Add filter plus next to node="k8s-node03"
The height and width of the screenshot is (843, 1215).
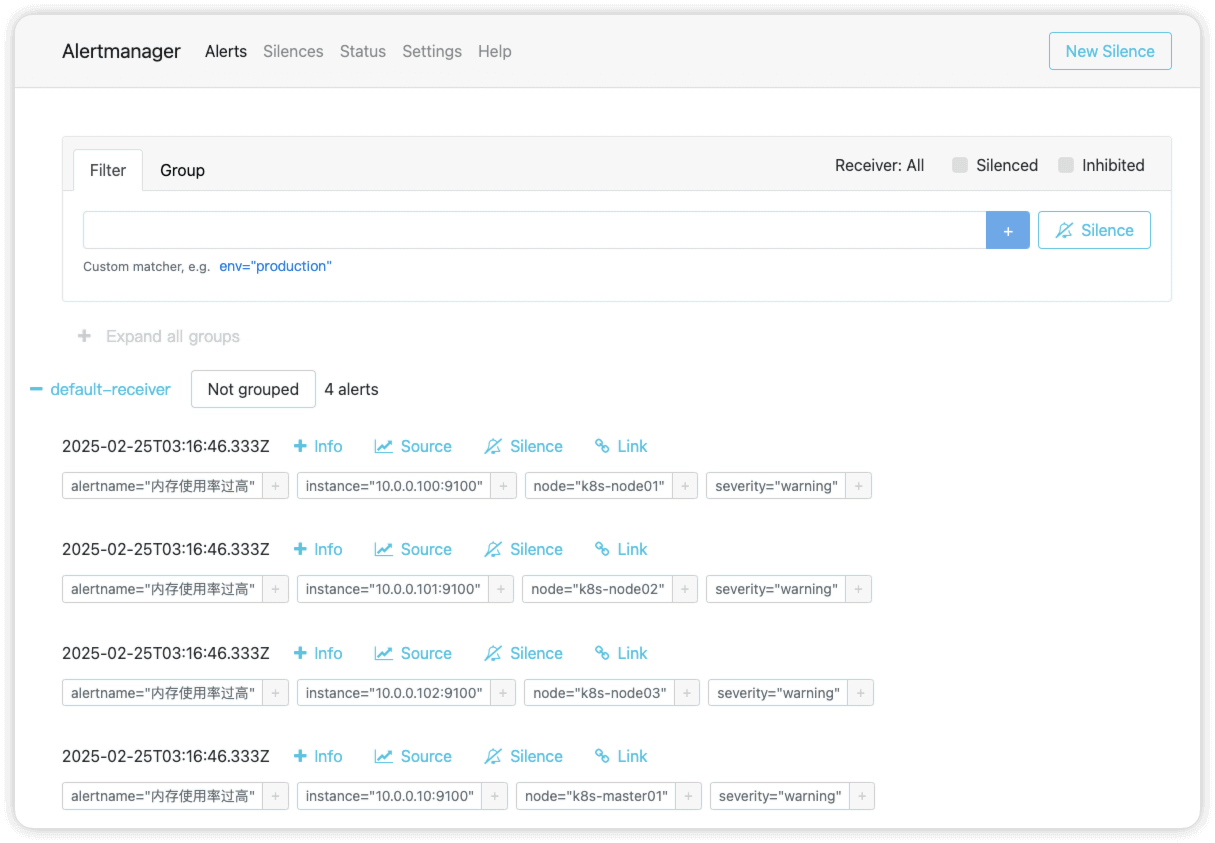687,693
